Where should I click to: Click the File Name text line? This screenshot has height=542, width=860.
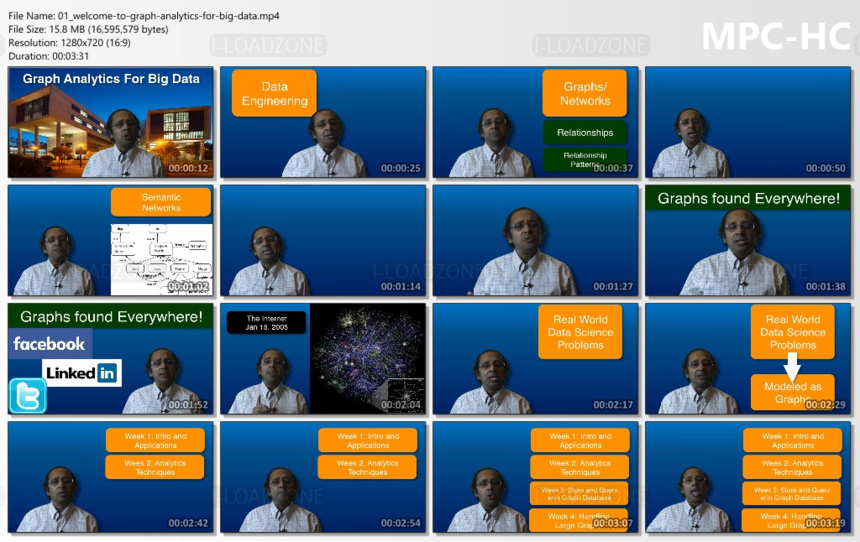pos(144,16)
